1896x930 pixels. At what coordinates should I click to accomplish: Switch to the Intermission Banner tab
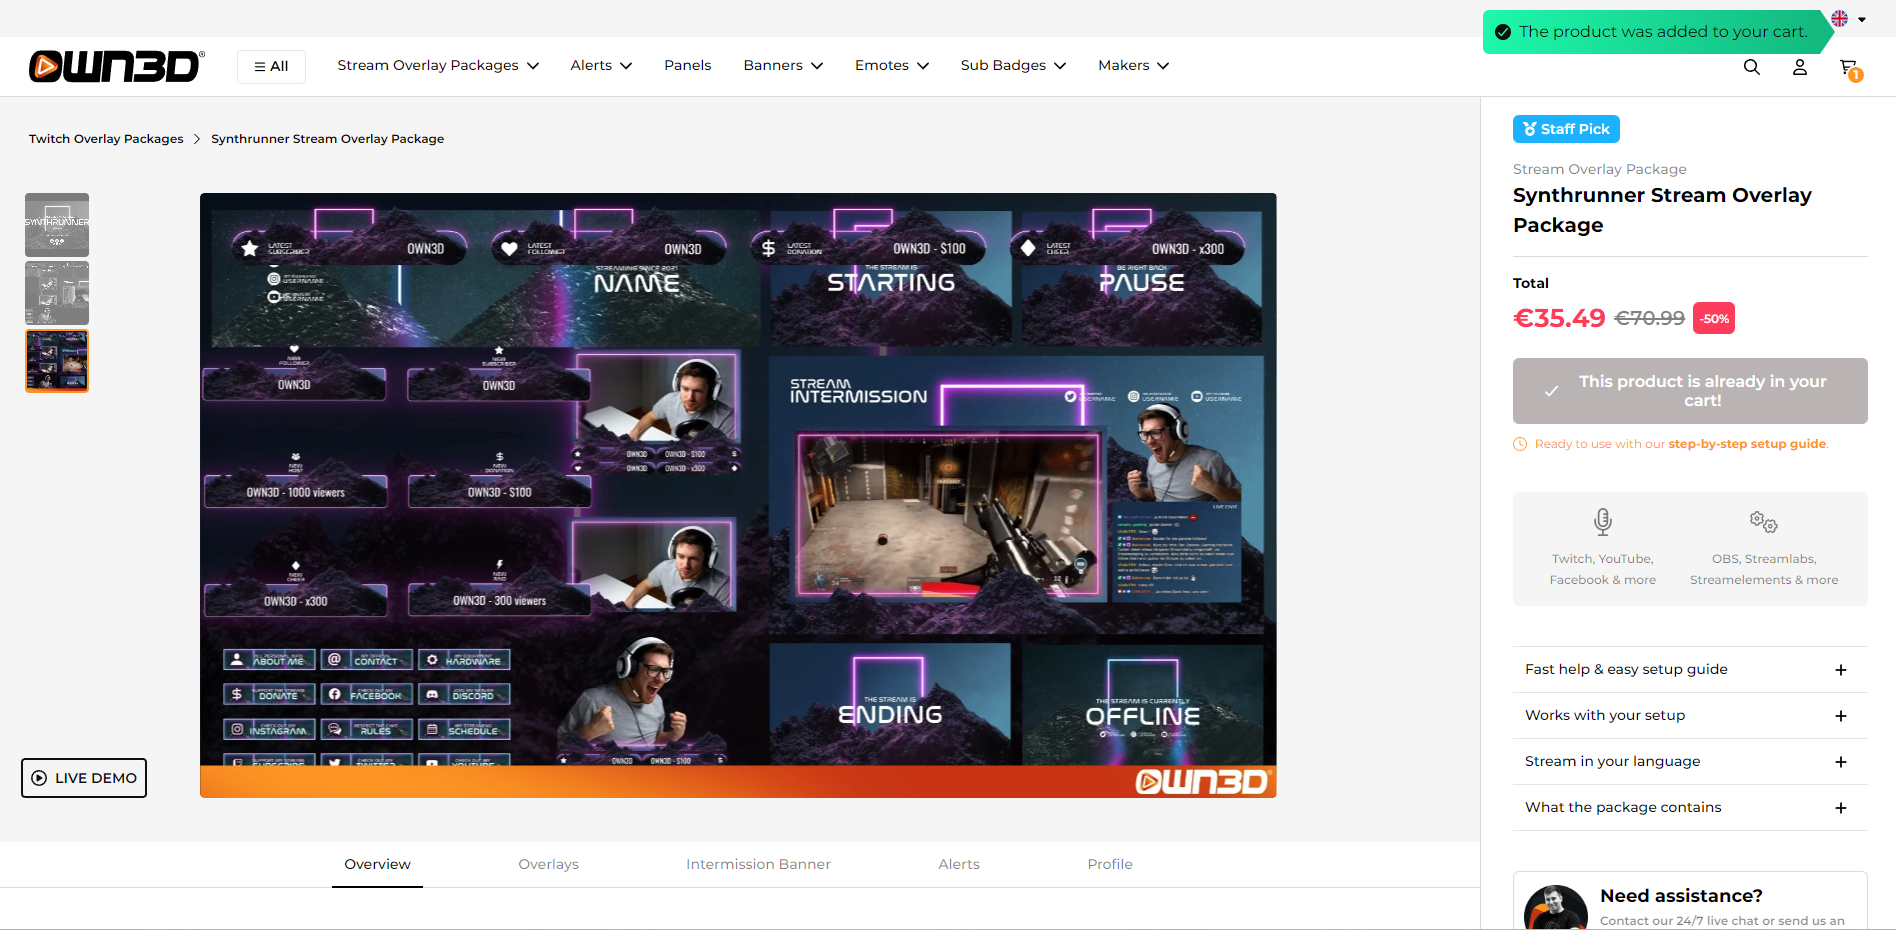click(757, 864)
